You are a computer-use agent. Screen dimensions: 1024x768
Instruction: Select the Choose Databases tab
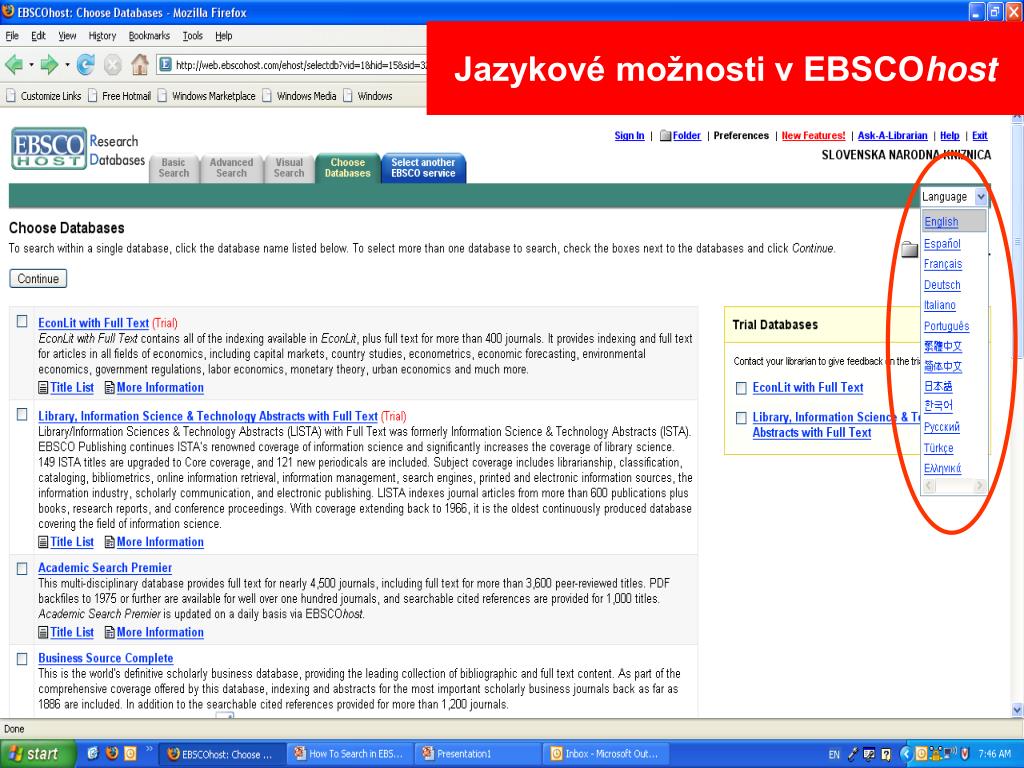tap(347, 168)
